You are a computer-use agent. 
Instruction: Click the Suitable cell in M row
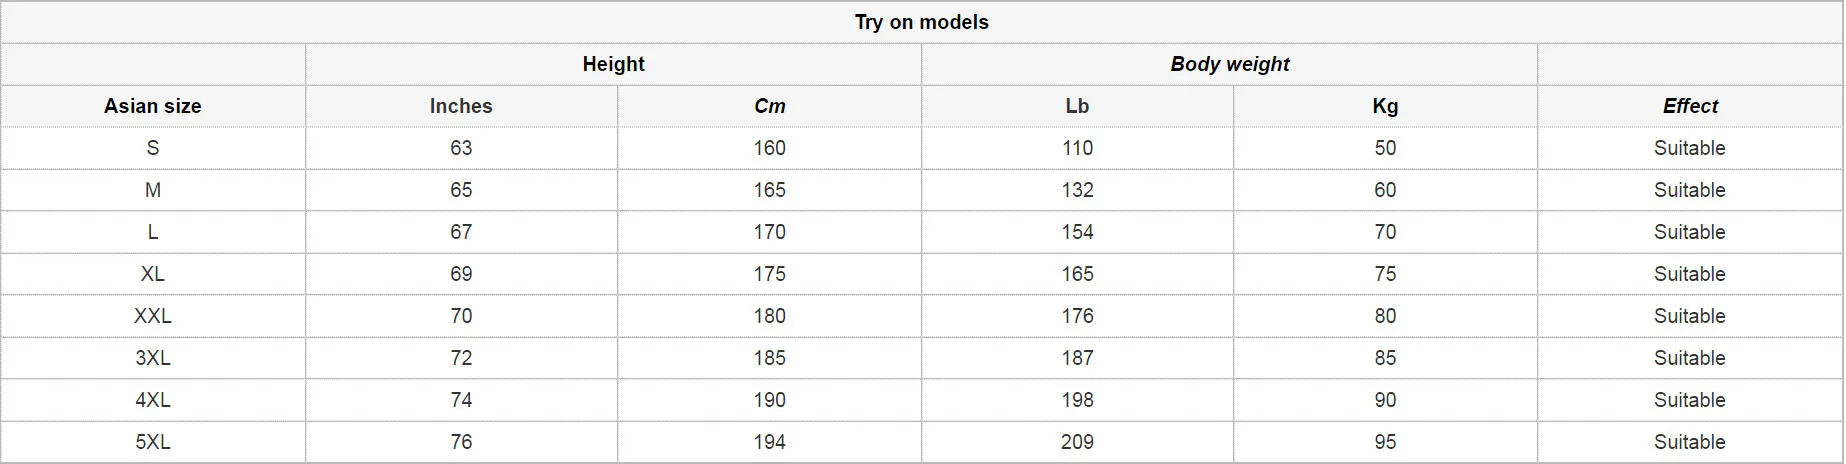[x=1690, y=190]
